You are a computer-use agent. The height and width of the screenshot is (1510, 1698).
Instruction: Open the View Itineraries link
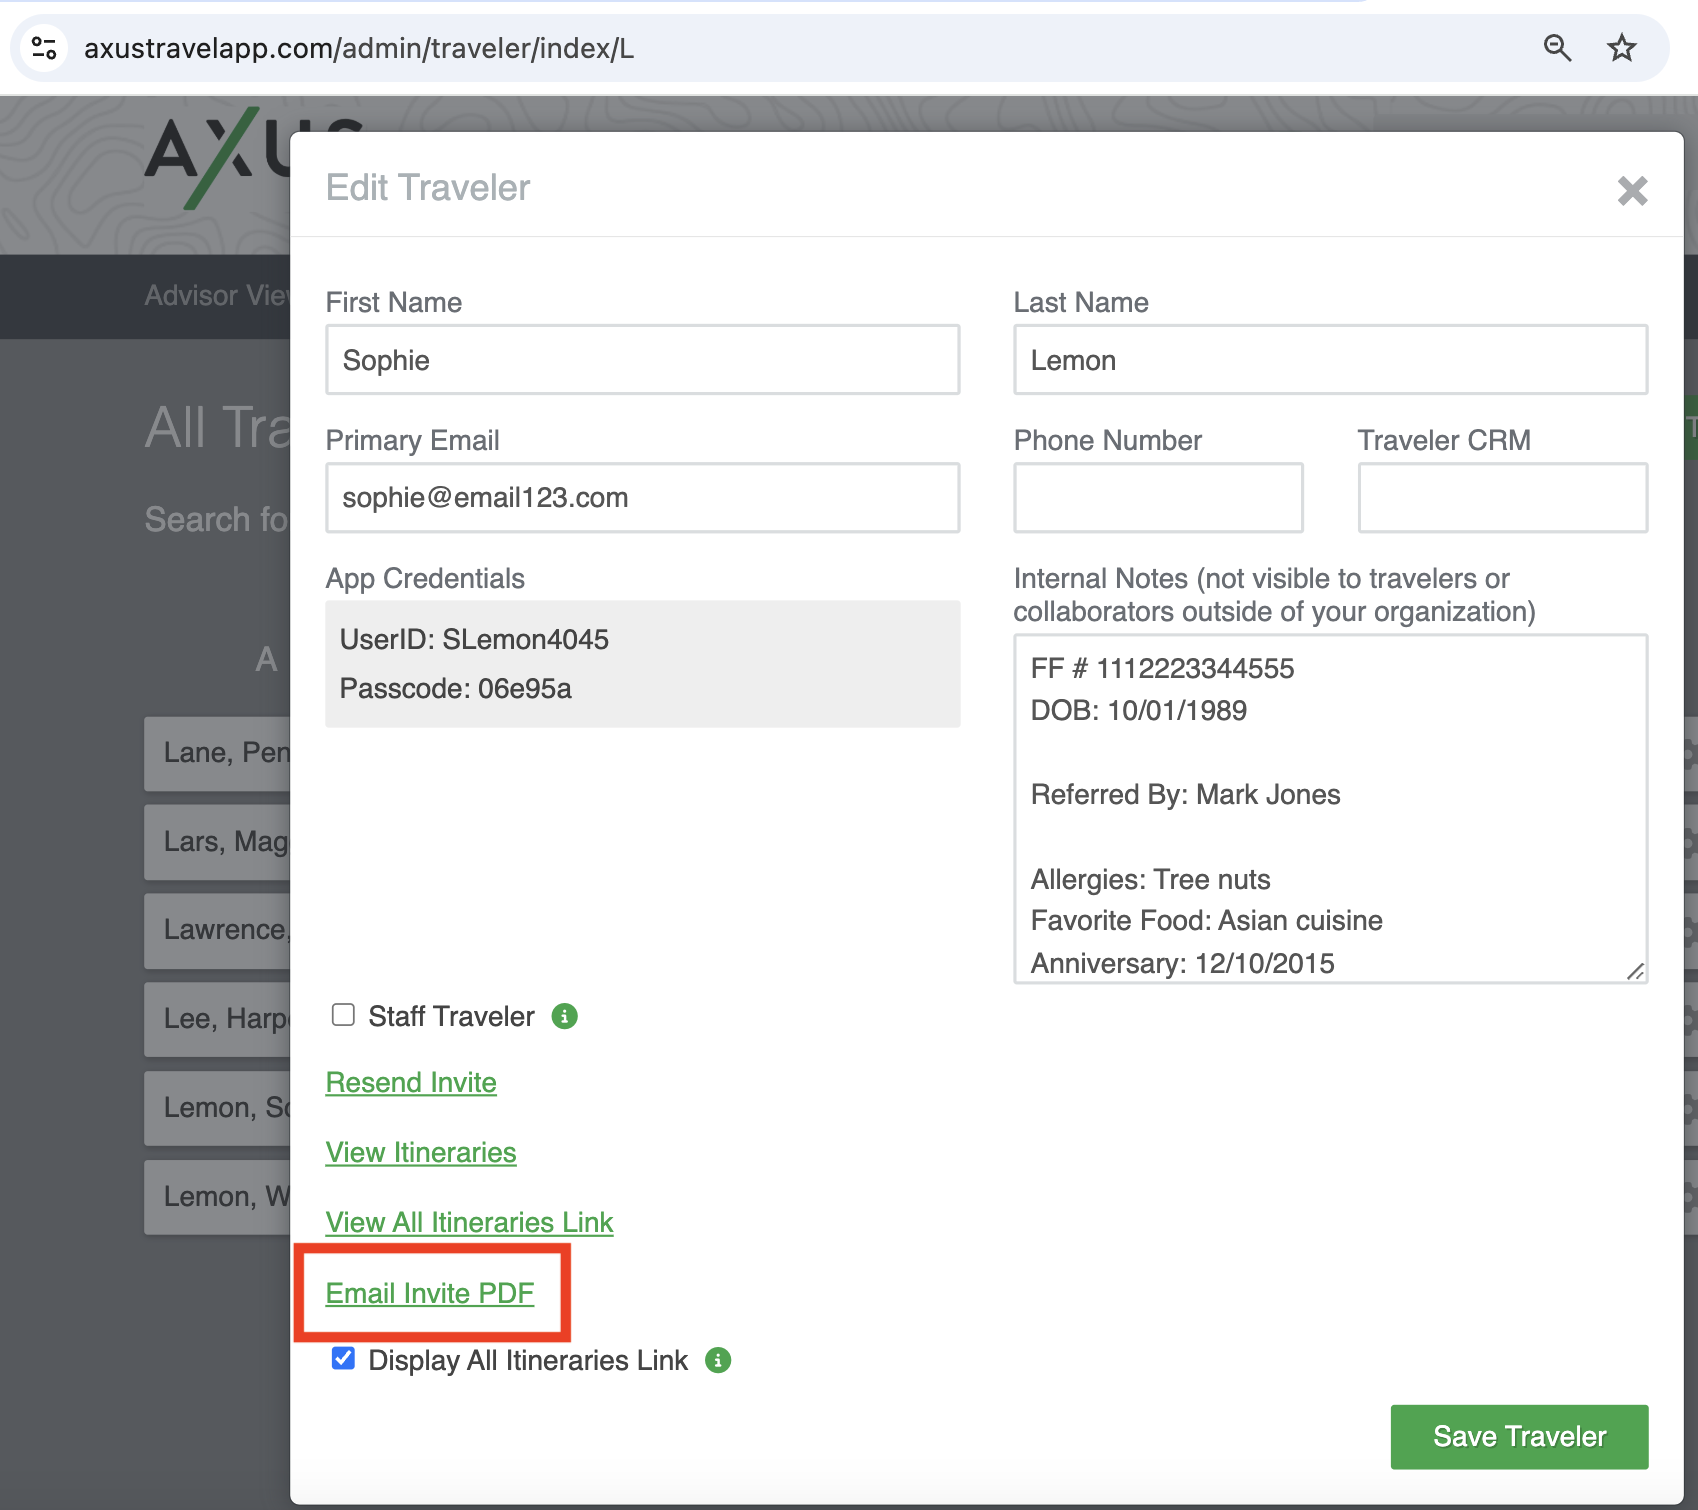click(x=421, y=1152)
